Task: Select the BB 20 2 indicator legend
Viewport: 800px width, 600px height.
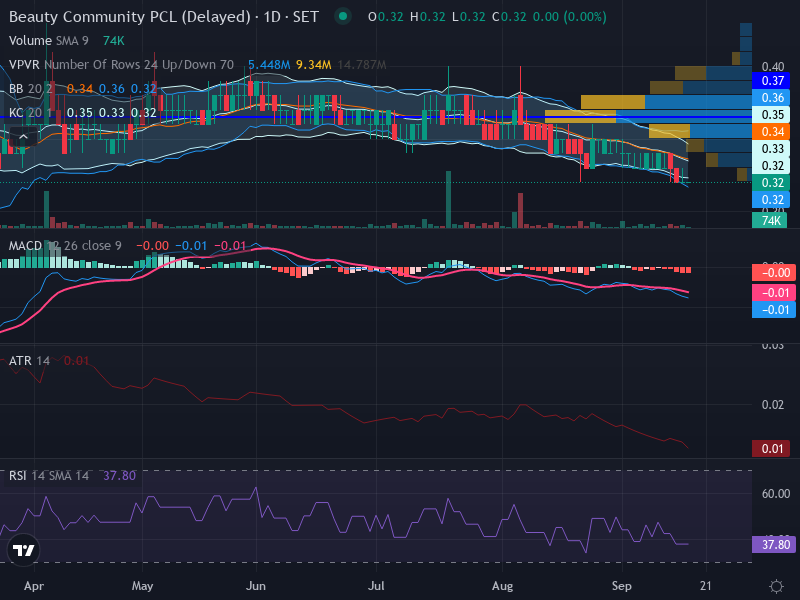Action: [x=31, y=89]
